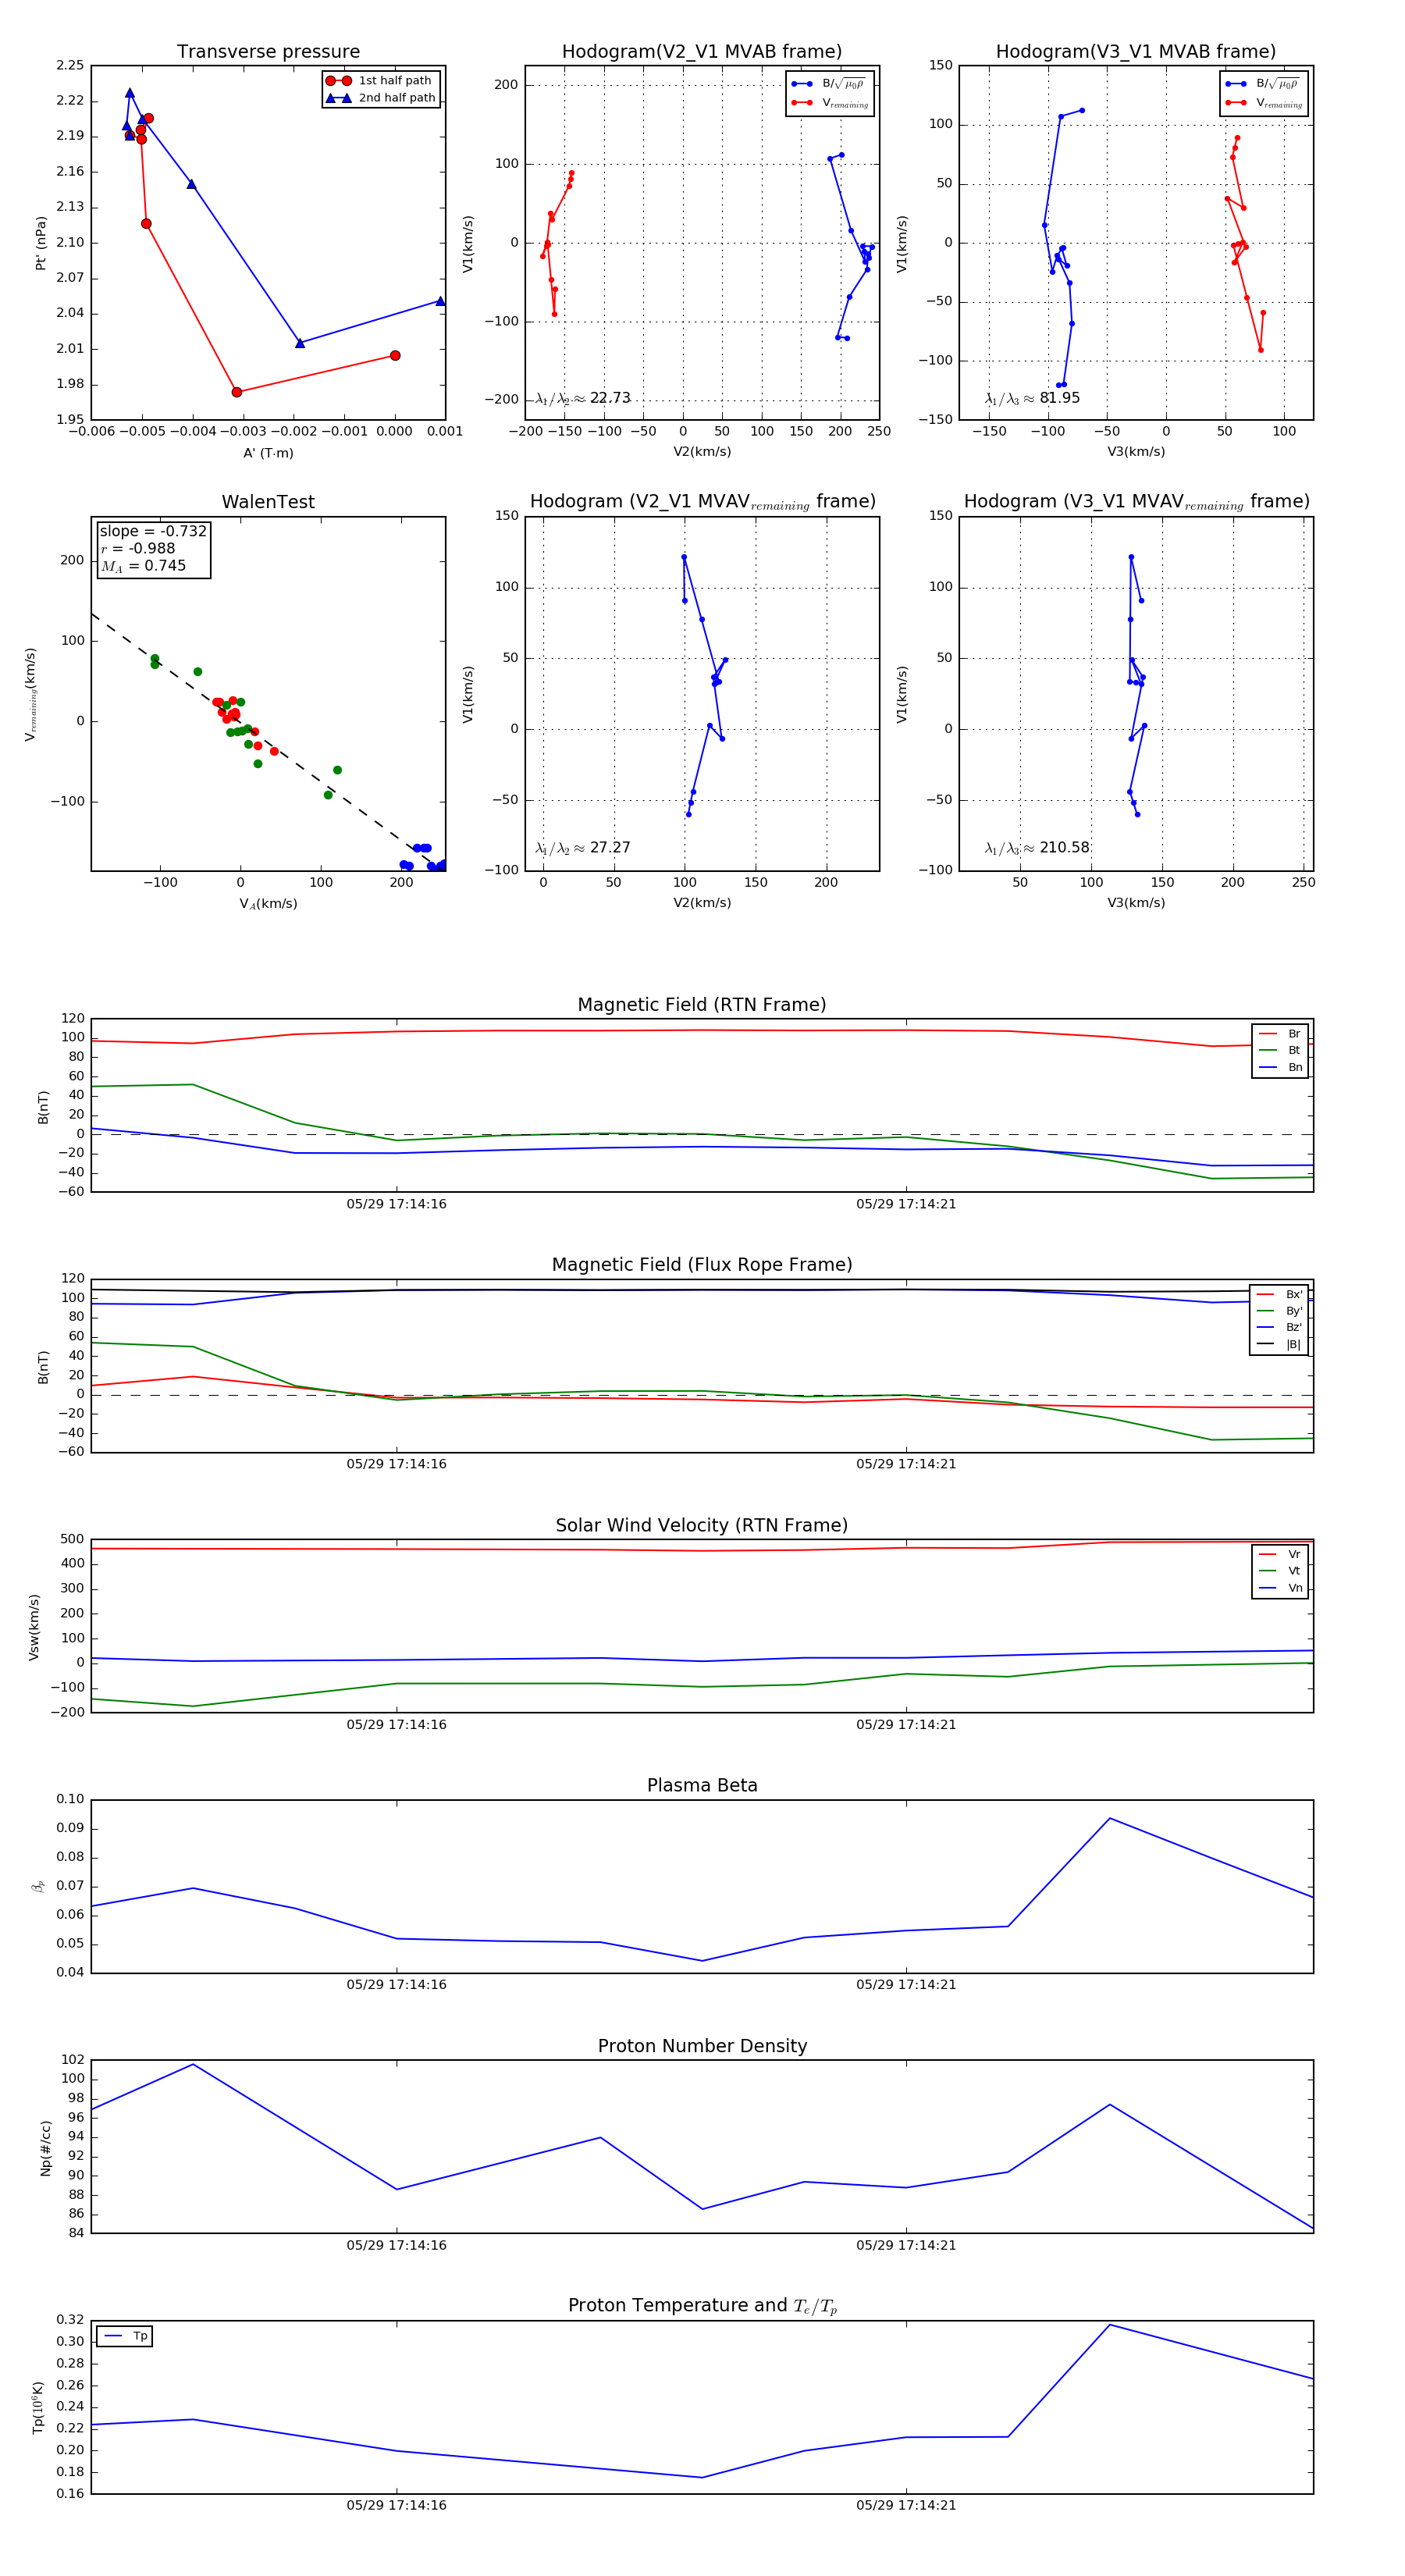Select the "Bn" legend entry
The width and height of the screenshot is (1405, 2576).
(x=1280, y=1068)
